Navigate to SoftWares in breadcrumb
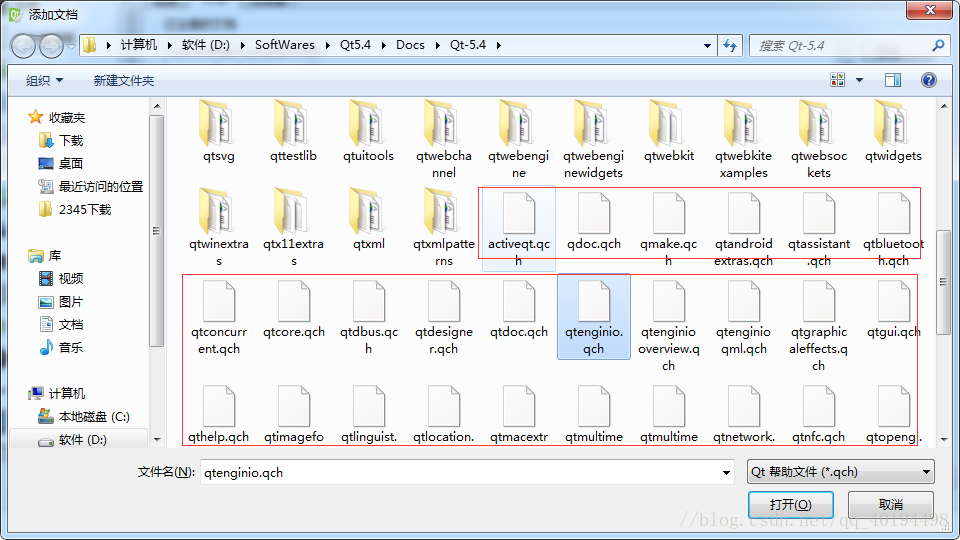960x540 pixels. click(x=285, y=45)
